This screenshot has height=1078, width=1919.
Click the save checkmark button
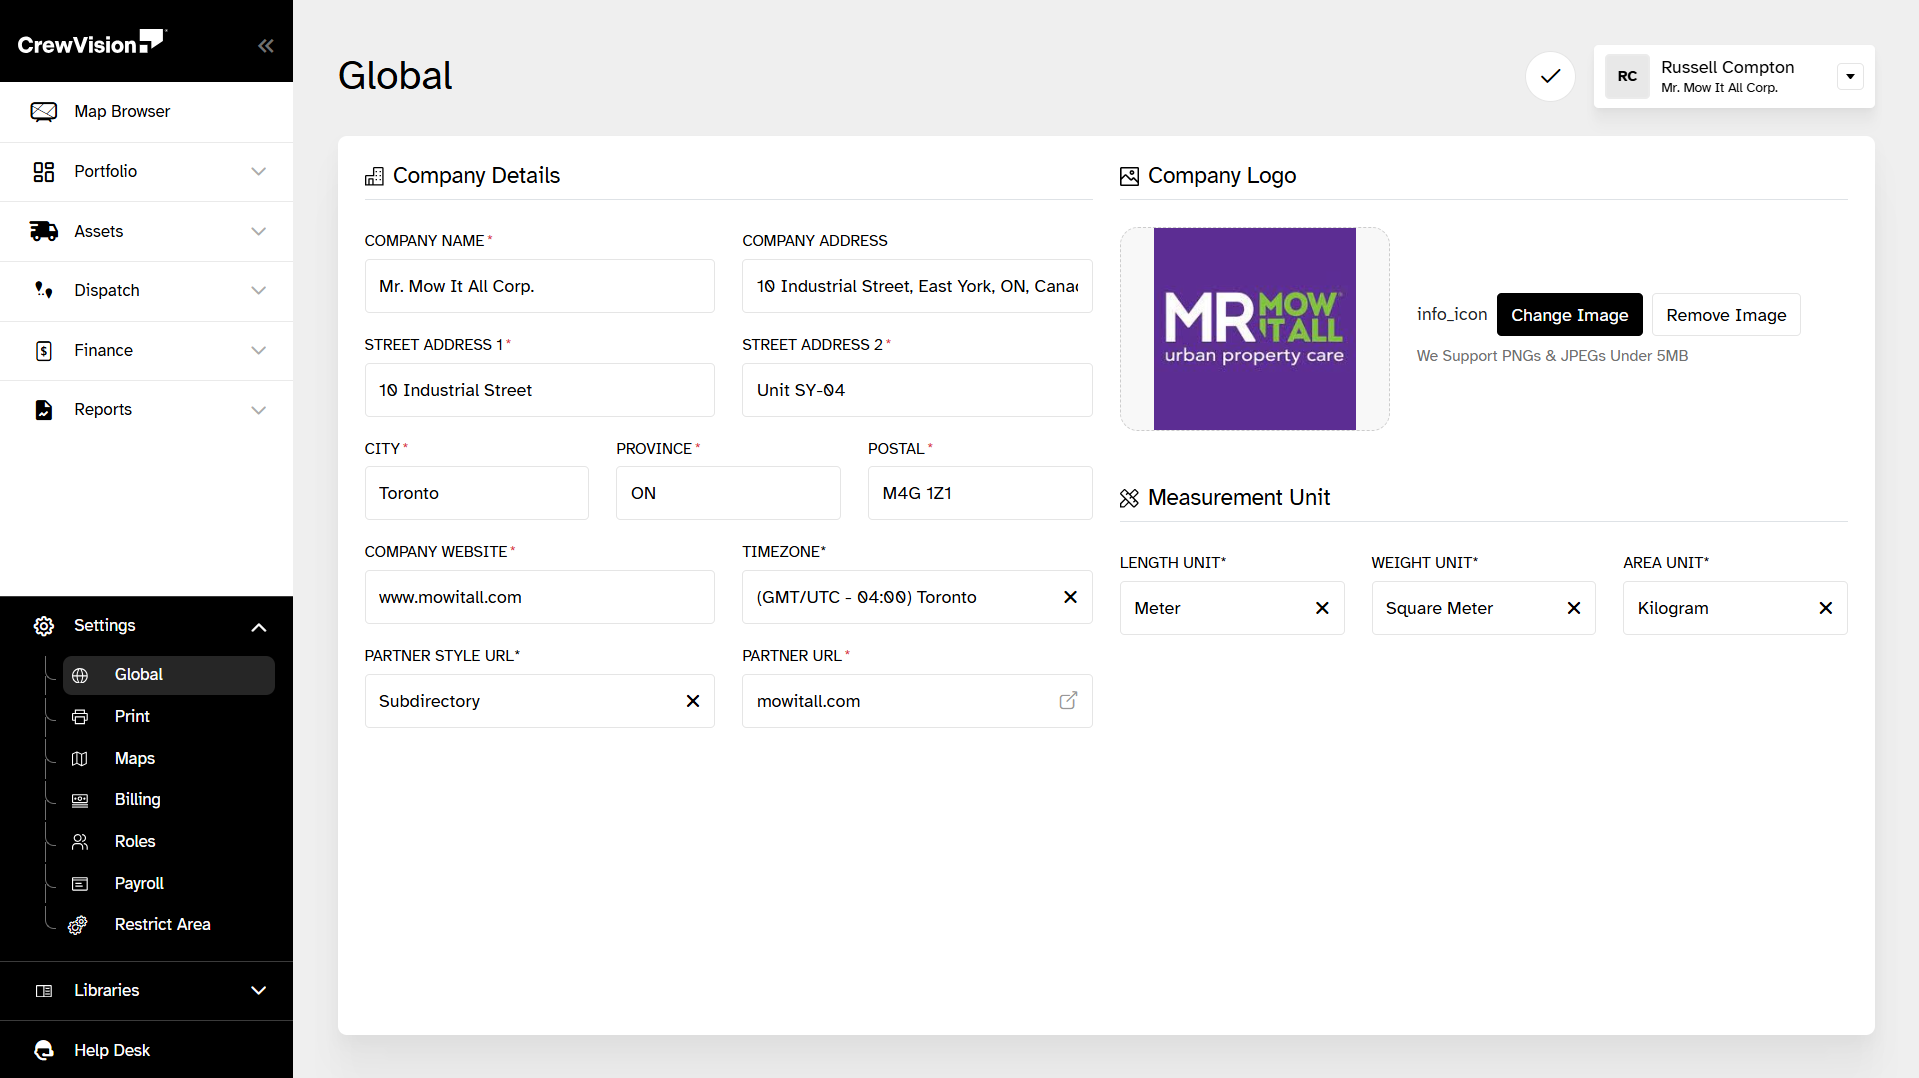pyautogui.click(x=1550, y=76)
